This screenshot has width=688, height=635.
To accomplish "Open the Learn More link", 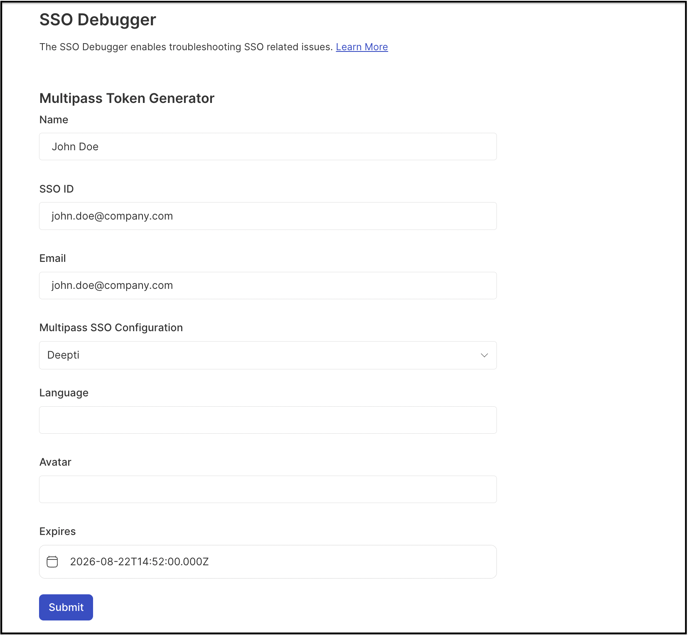I will [362, 47].
